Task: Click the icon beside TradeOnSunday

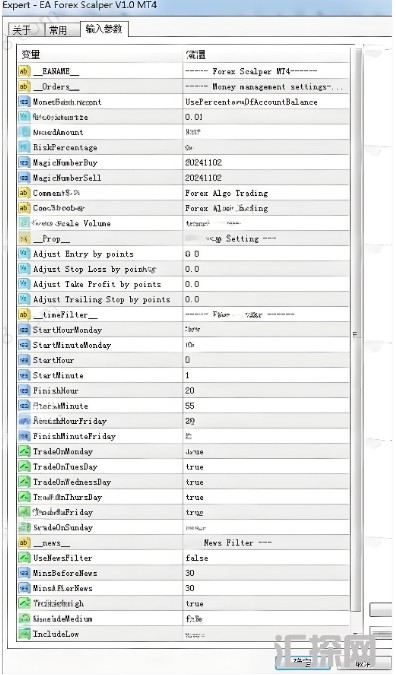Action: click(24, 527)
